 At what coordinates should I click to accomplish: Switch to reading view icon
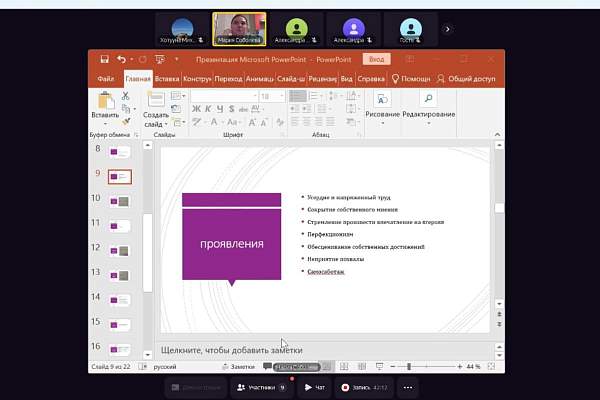tap(362, 367)
